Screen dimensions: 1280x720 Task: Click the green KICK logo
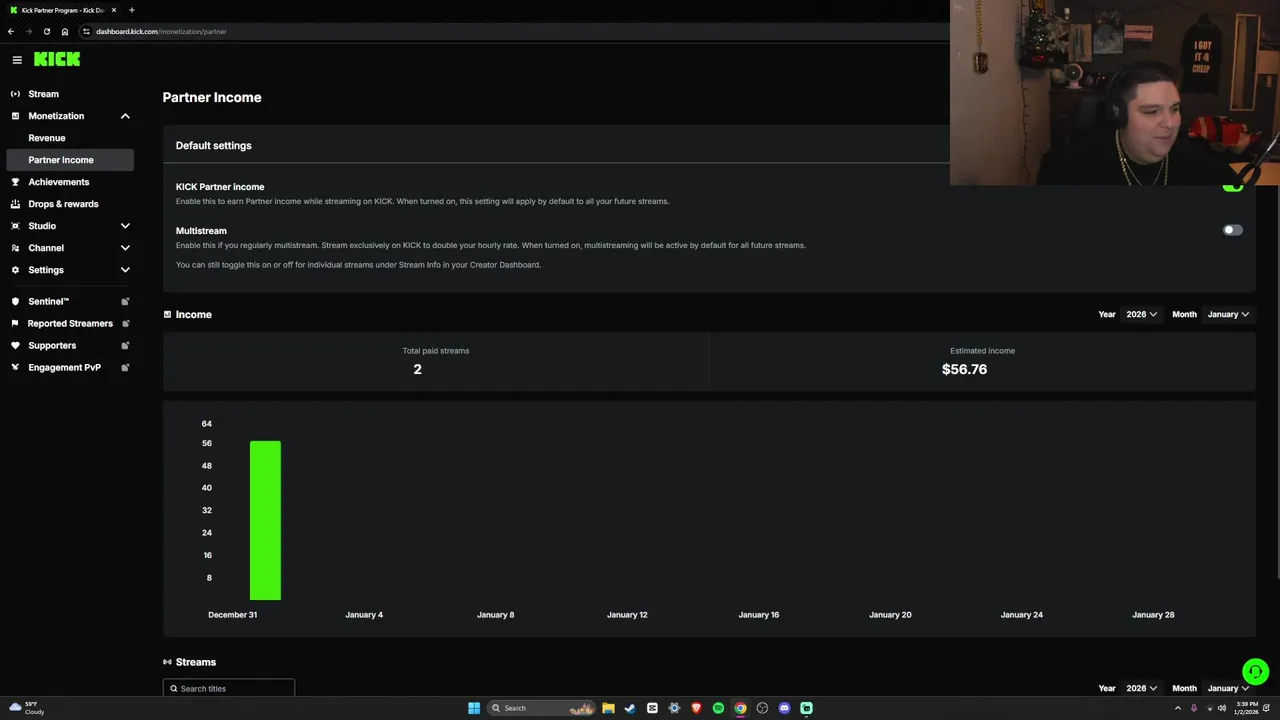tap(57, 60)
